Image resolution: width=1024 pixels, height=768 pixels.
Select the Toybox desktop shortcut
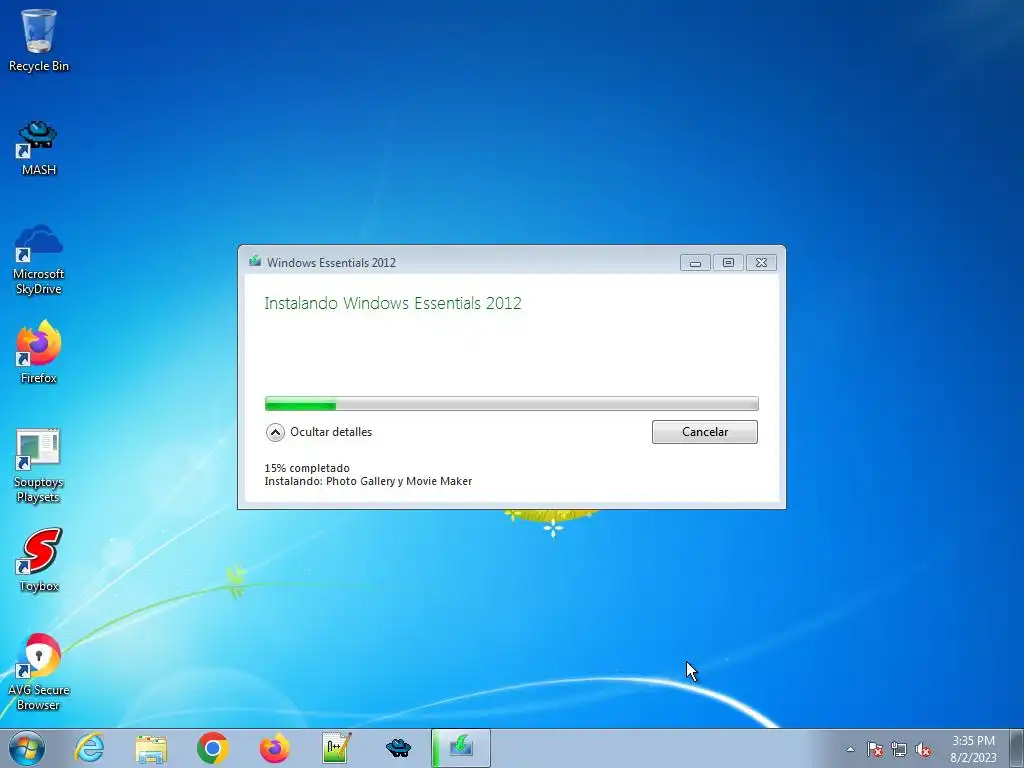click(39, 560)
